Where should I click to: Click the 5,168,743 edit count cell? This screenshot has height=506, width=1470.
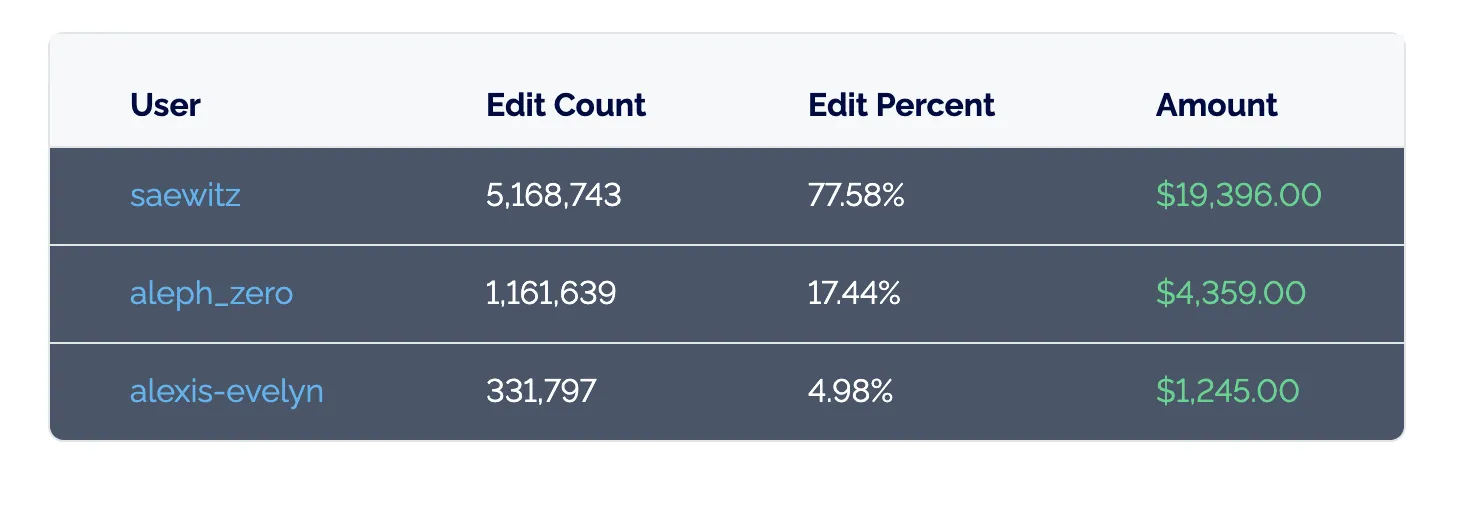[553, 195]
